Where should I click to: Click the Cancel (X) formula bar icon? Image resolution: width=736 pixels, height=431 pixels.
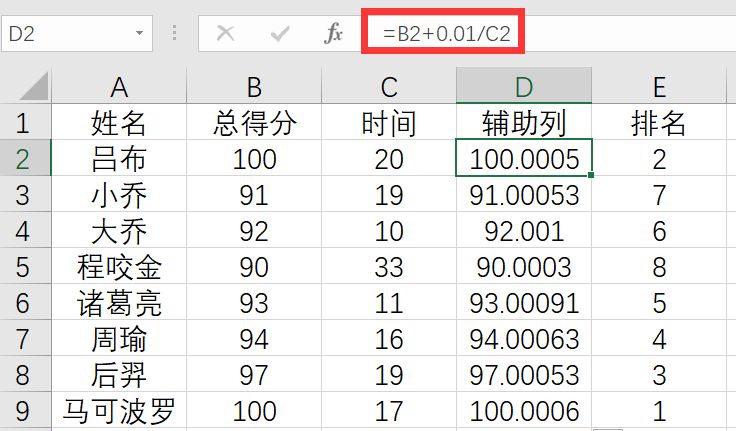click(x=226, y=34)
